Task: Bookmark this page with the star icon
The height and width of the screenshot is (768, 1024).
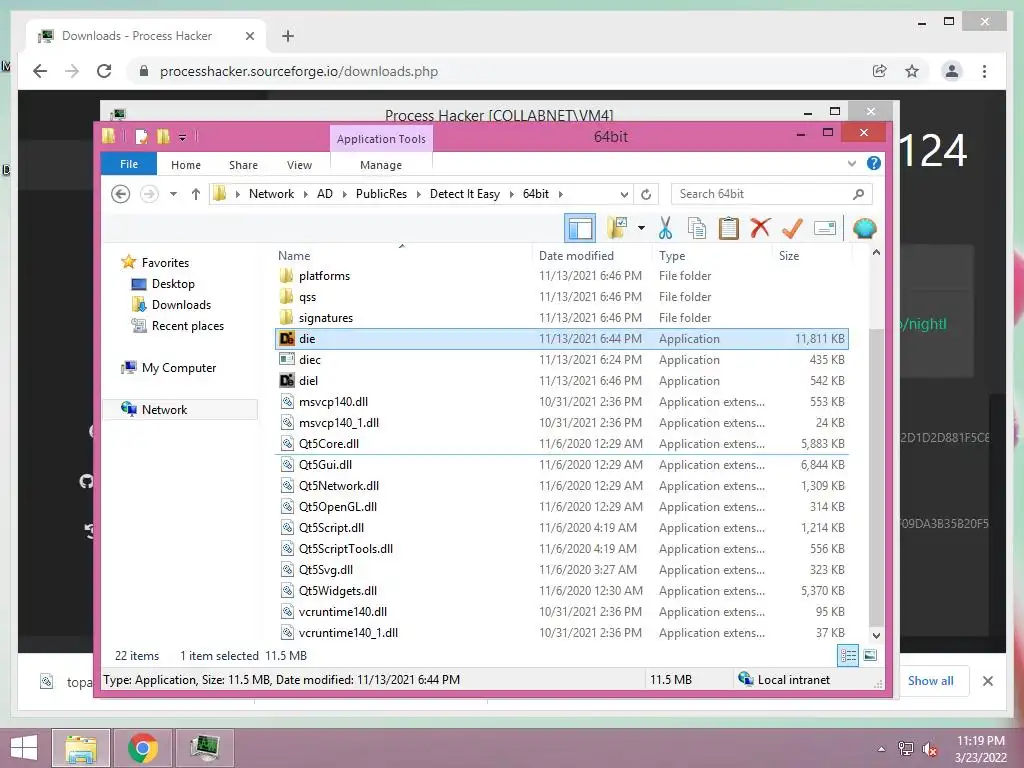Action: click(912, 71)
